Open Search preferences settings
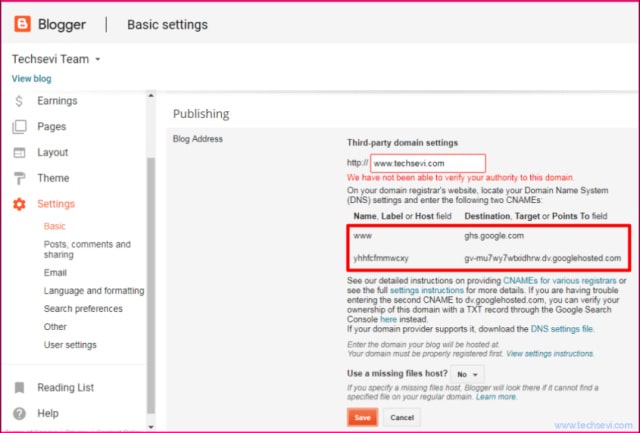This screenshot has height=433, width=640. (x=83, y=309)
